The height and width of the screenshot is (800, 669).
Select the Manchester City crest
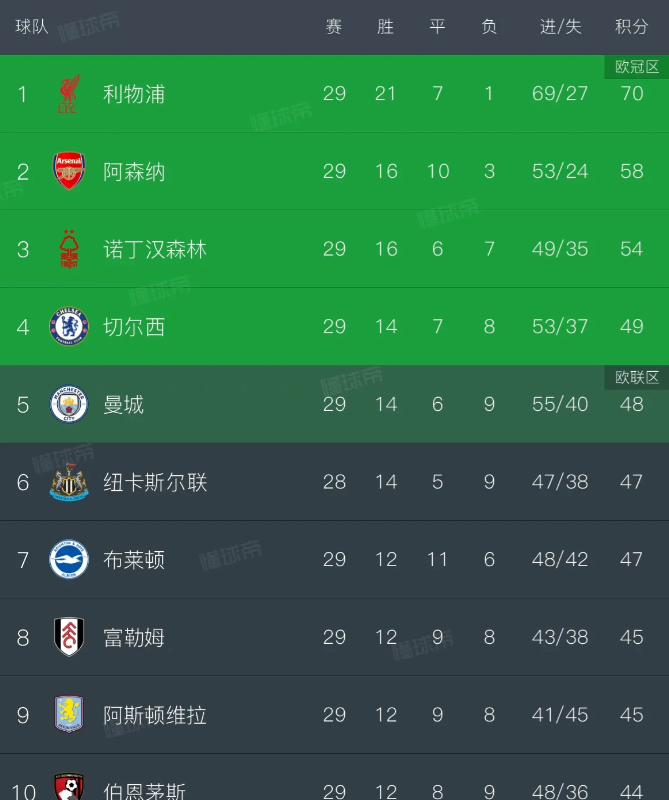(x=69, y=404)
